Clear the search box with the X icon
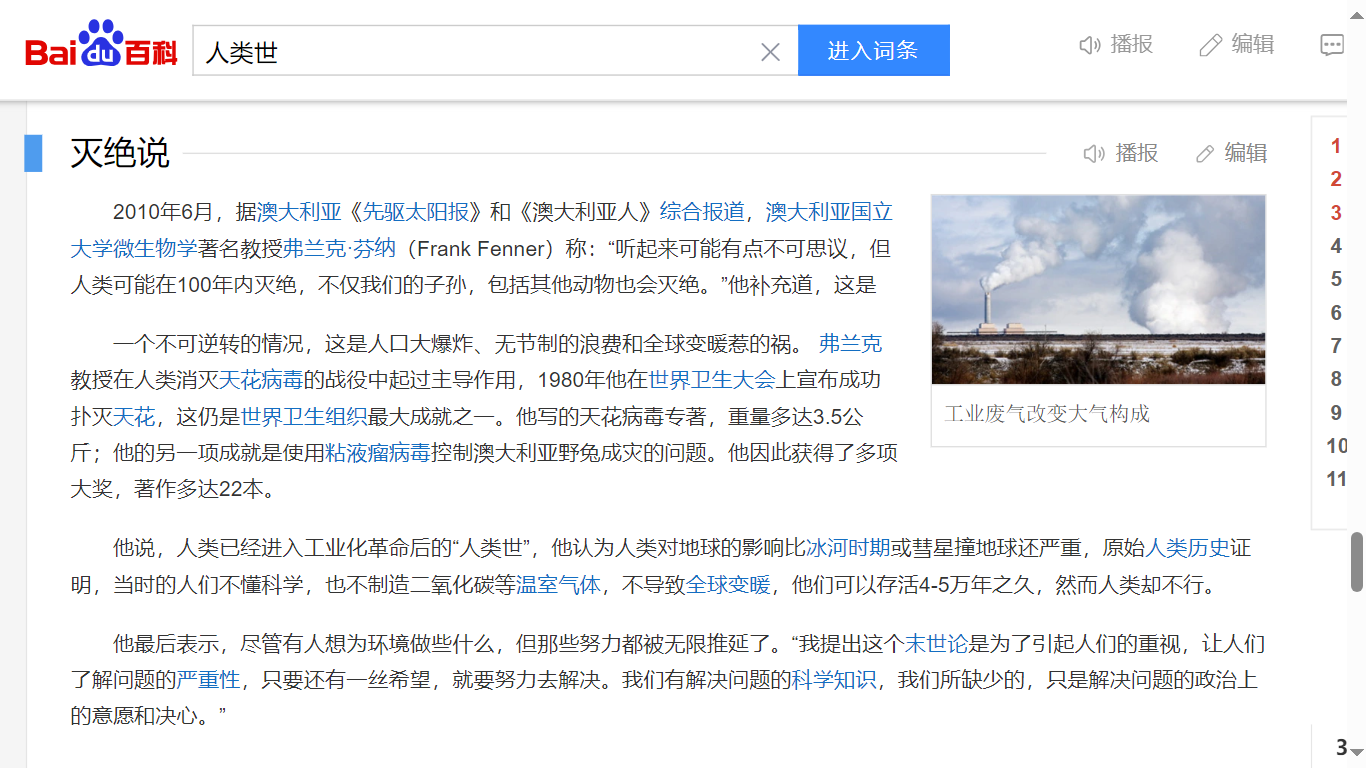 tap(770, 52)
